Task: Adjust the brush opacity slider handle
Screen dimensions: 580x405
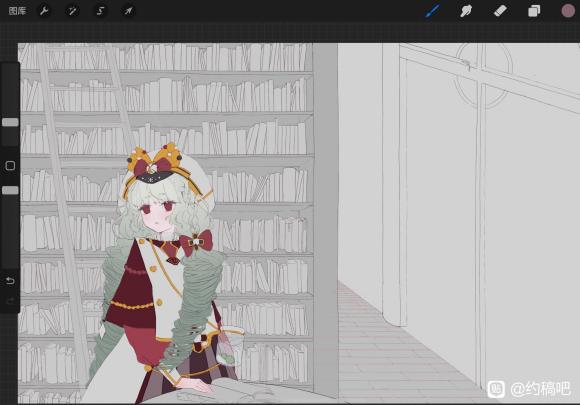Action: (10, 190)
